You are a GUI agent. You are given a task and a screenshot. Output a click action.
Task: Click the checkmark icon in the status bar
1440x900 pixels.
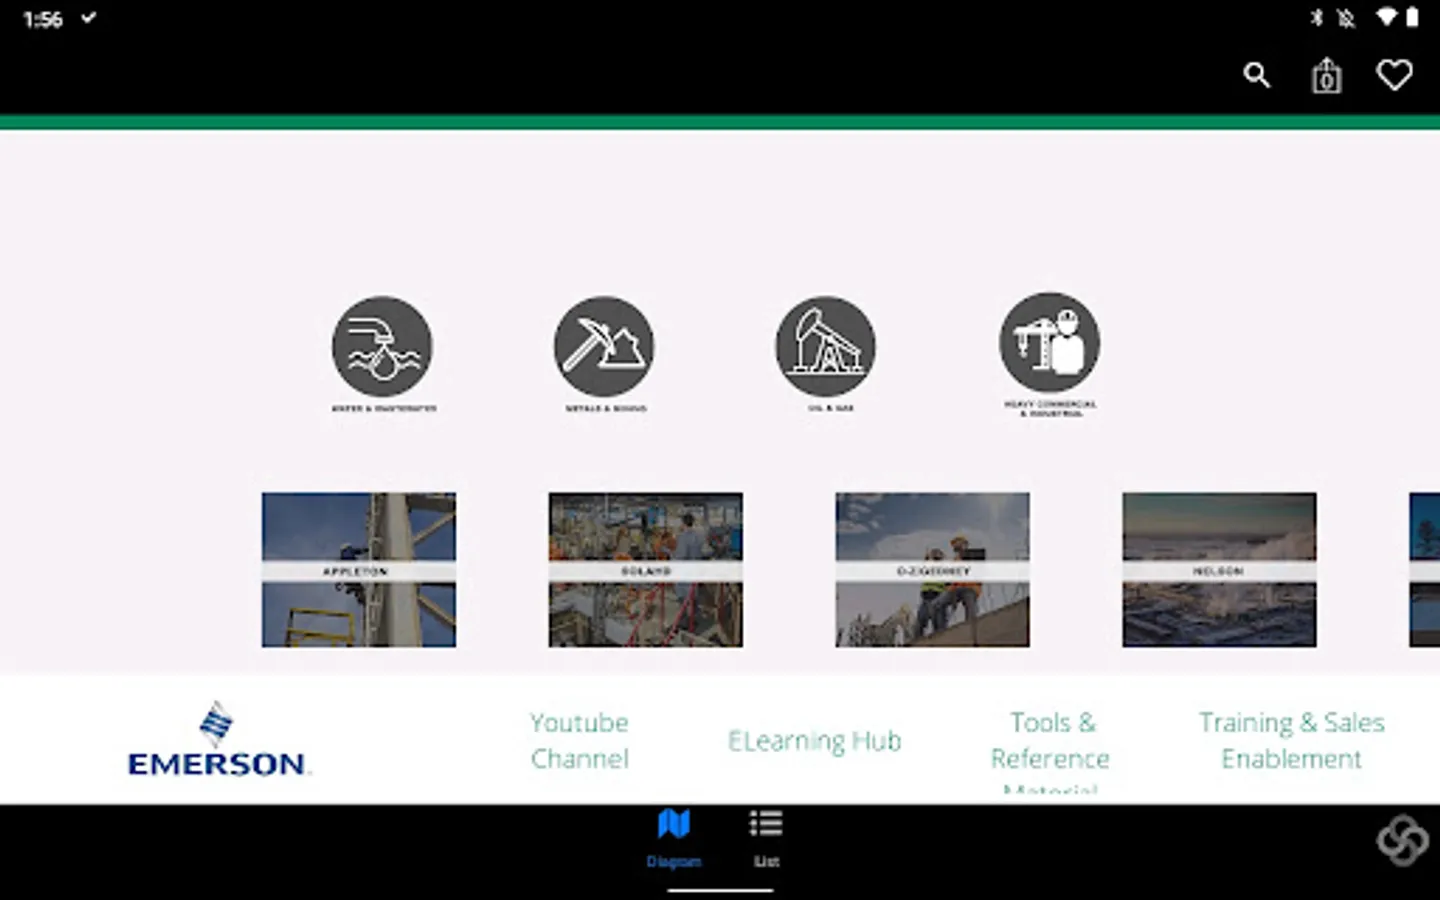(x=88, y=17)
